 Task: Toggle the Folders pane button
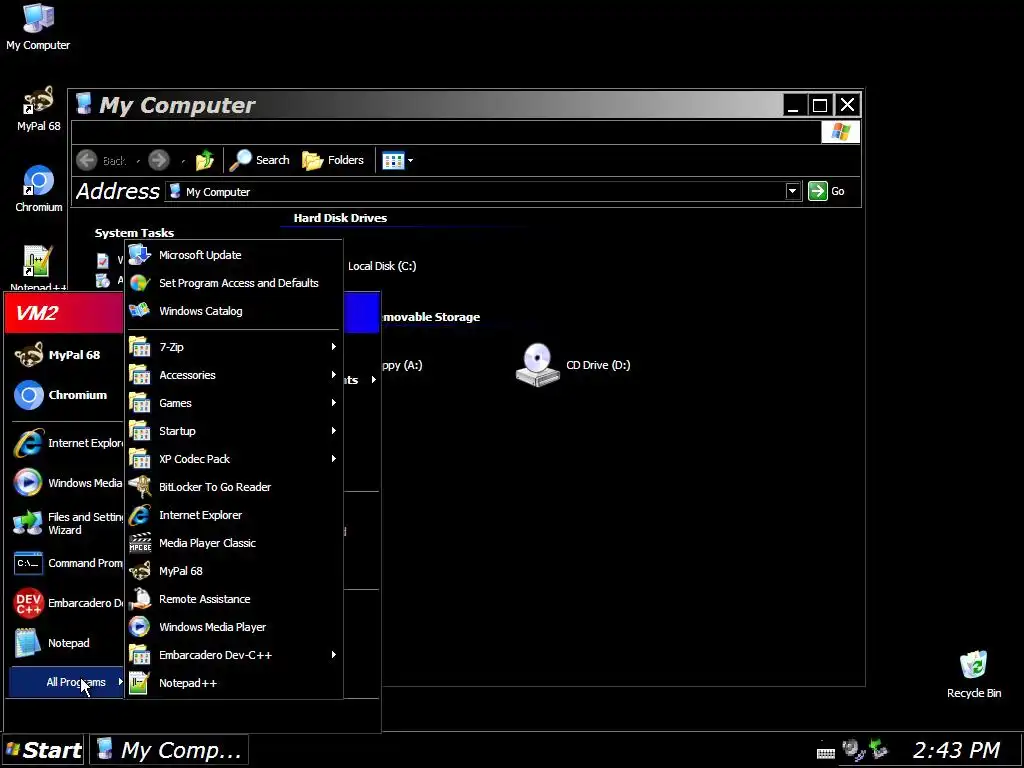point(333,160)
